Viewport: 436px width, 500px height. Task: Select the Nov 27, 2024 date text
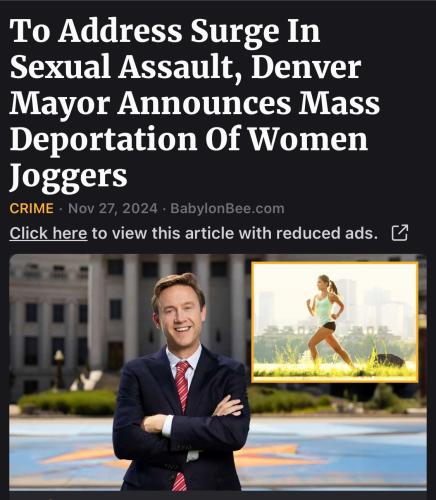(113, 209)
